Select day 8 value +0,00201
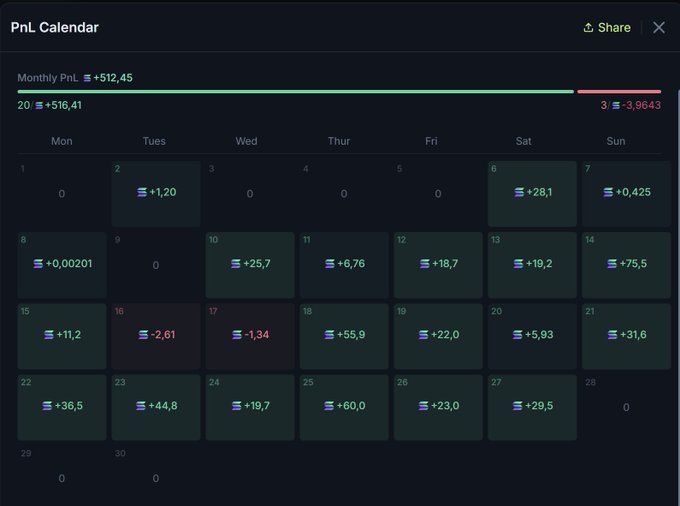This screenshot has width=680, height=506. tap(69, 264)
